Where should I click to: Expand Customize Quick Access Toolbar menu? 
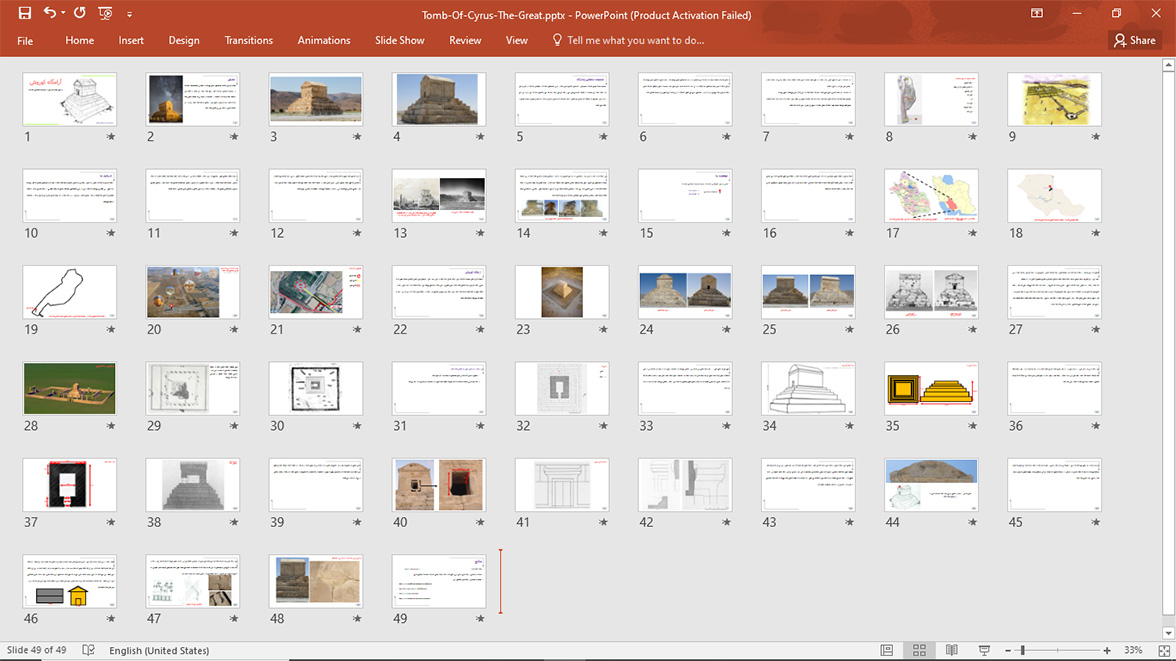tap(129, 14)
